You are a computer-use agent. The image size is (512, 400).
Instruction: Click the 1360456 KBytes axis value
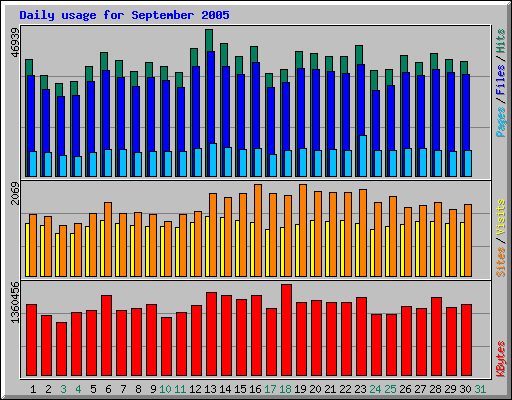coord(15,303)
